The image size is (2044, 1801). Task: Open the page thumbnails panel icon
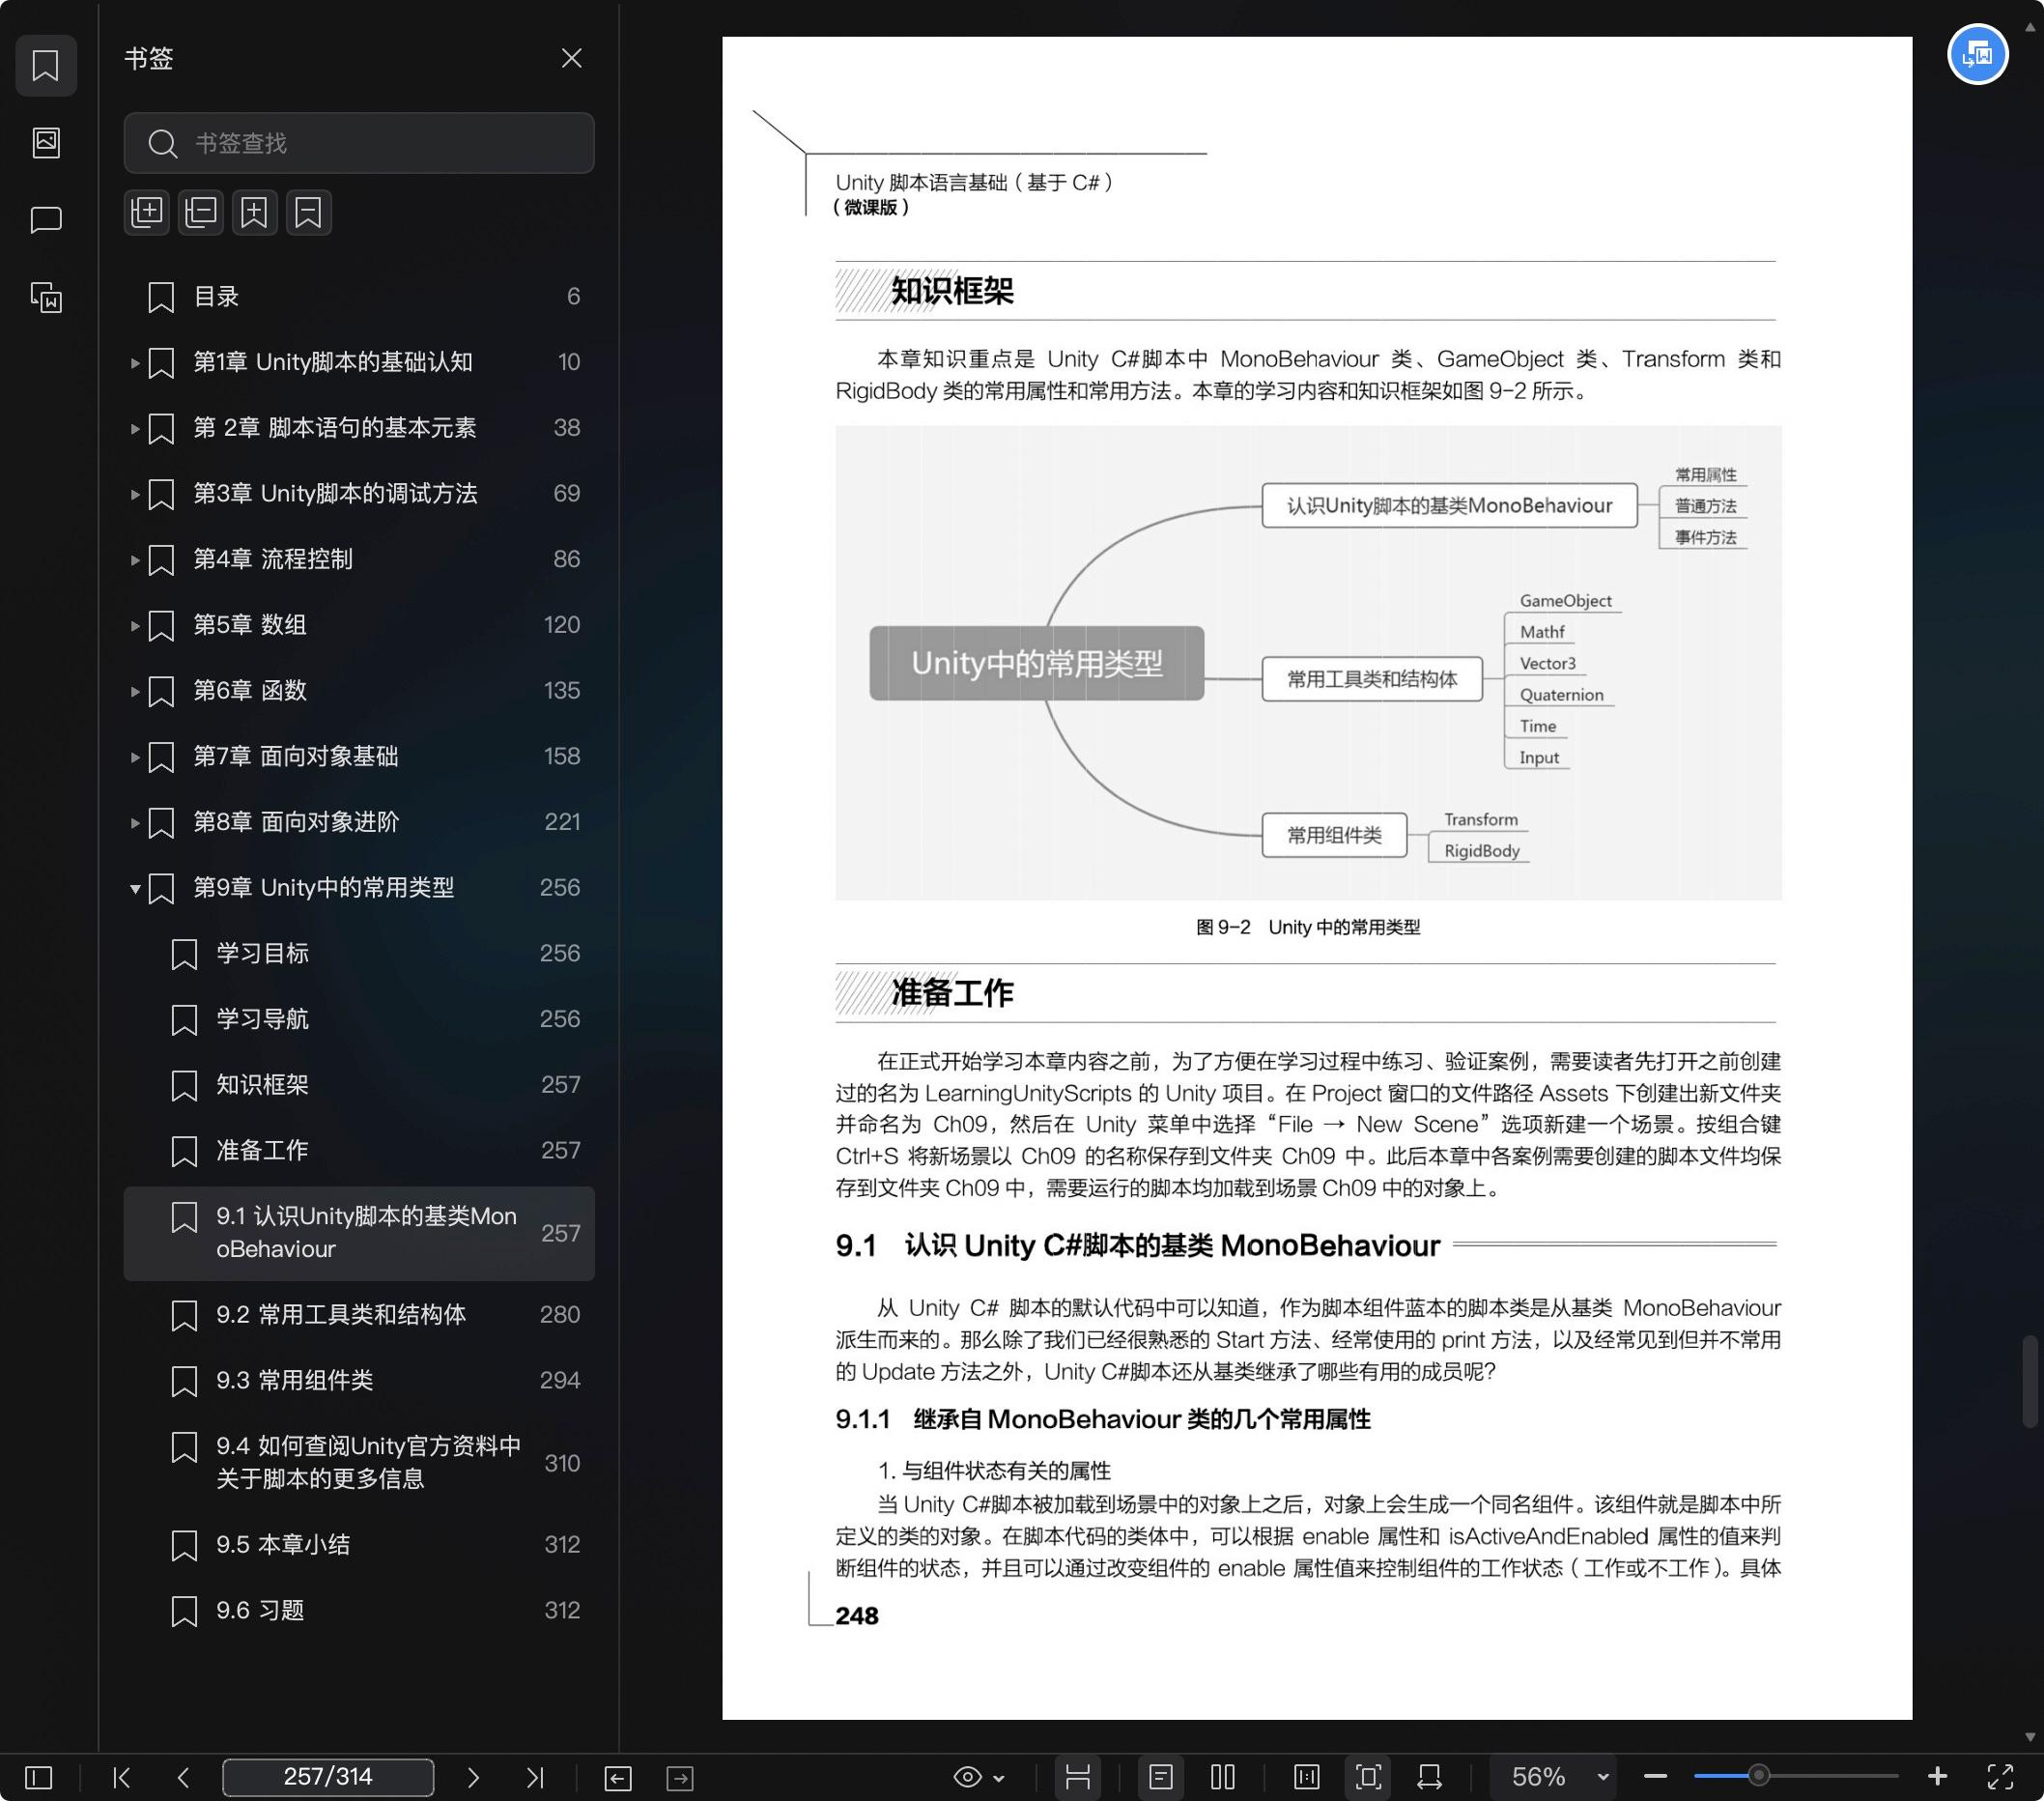(x=46, y=143)
